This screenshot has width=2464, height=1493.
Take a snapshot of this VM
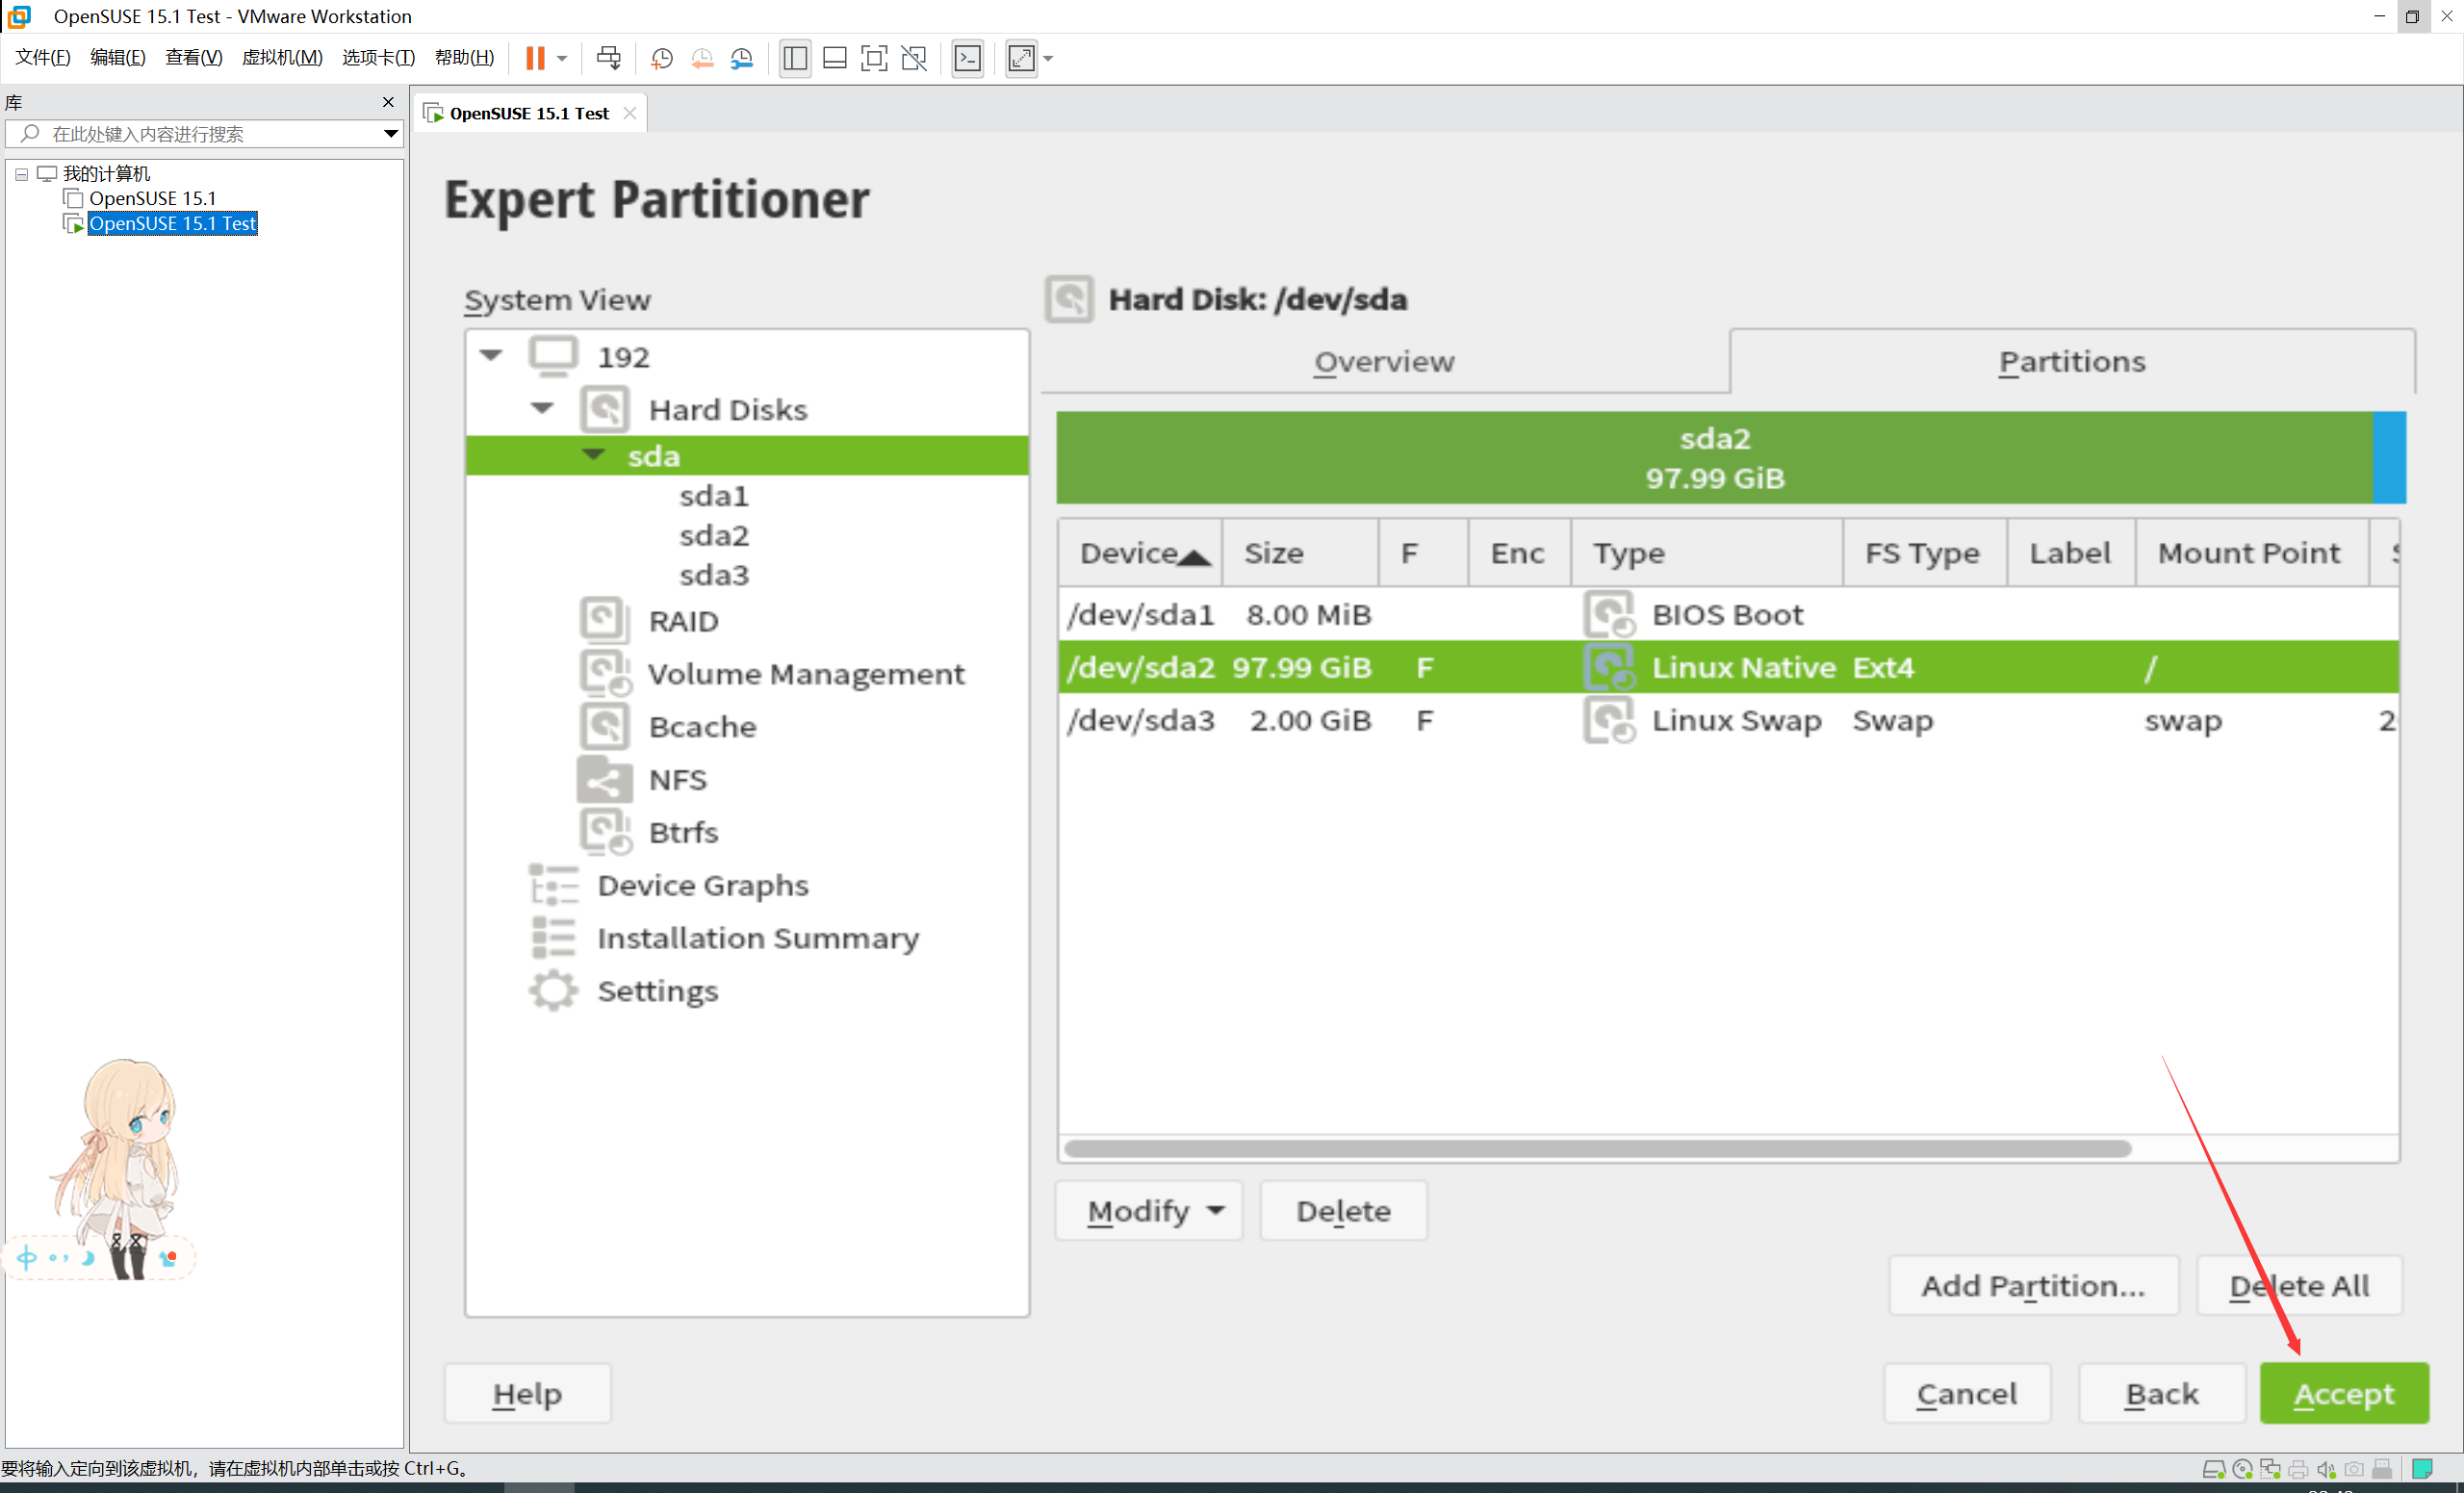661,58
